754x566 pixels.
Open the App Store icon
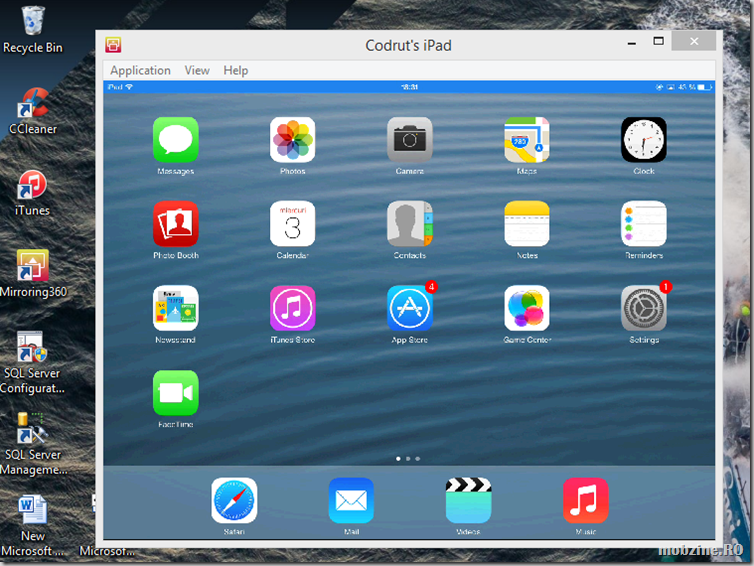pyautogui.click(x=410, y=308)
